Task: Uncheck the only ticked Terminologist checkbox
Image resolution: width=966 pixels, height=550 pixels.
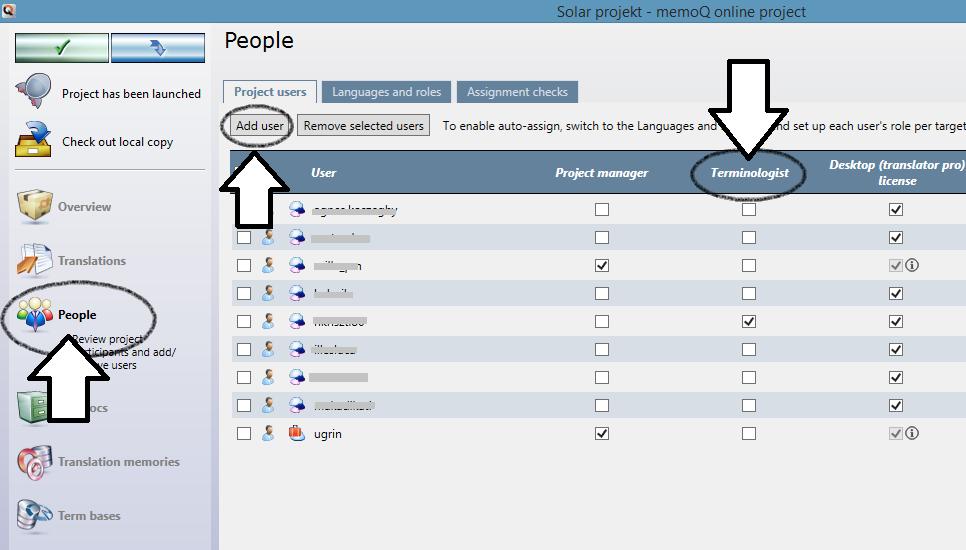Action: tap(749, 322)
